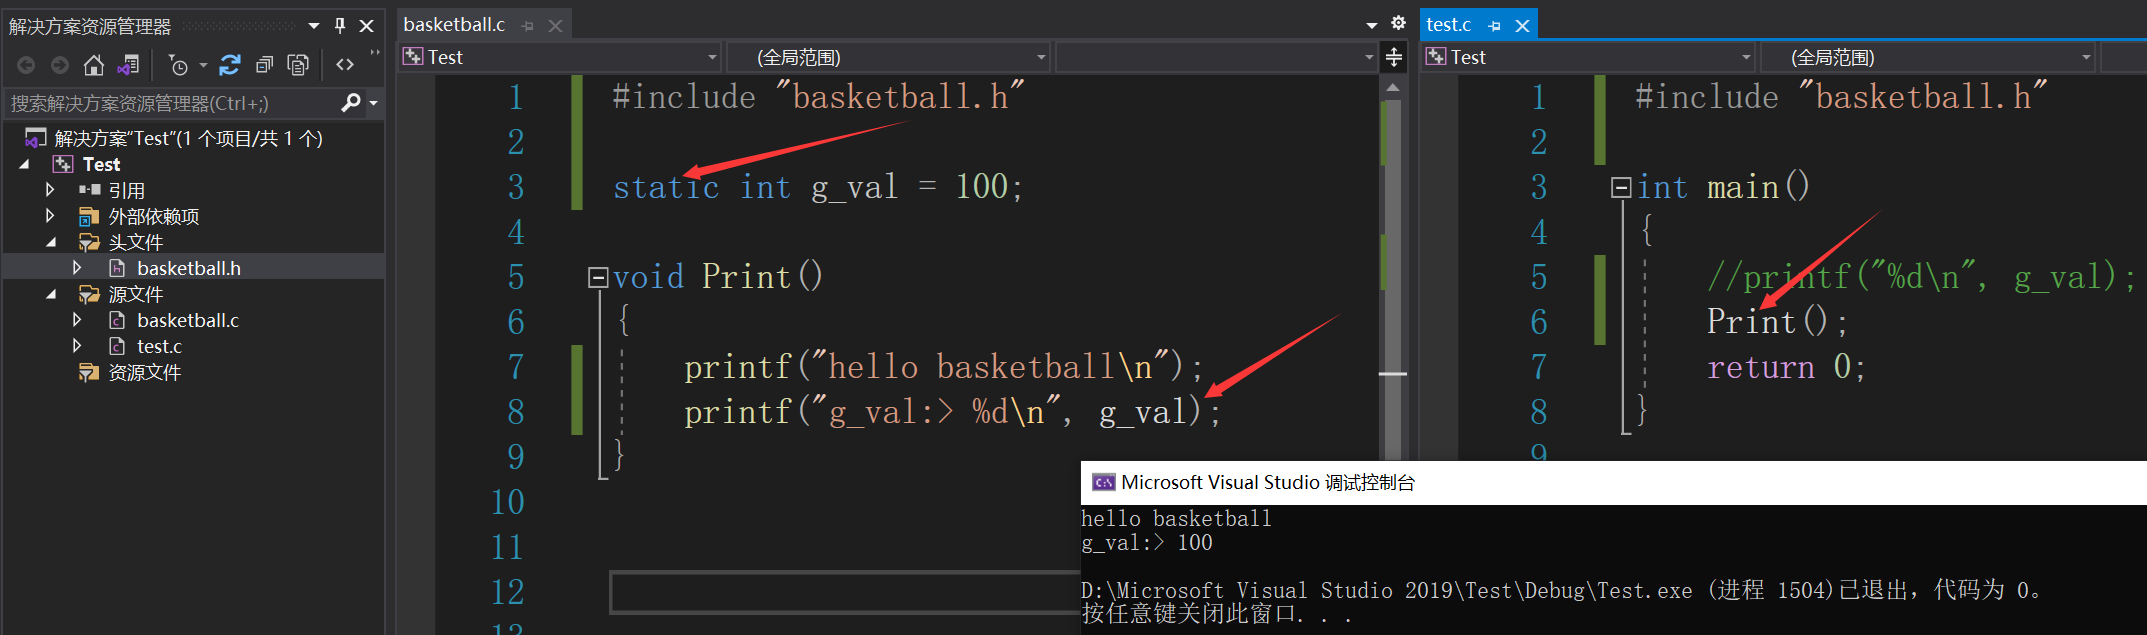Click the View Code angle-brackets icon
Image resolution: width=2147 pixels, height=635 pixels.
coord(345,65)
